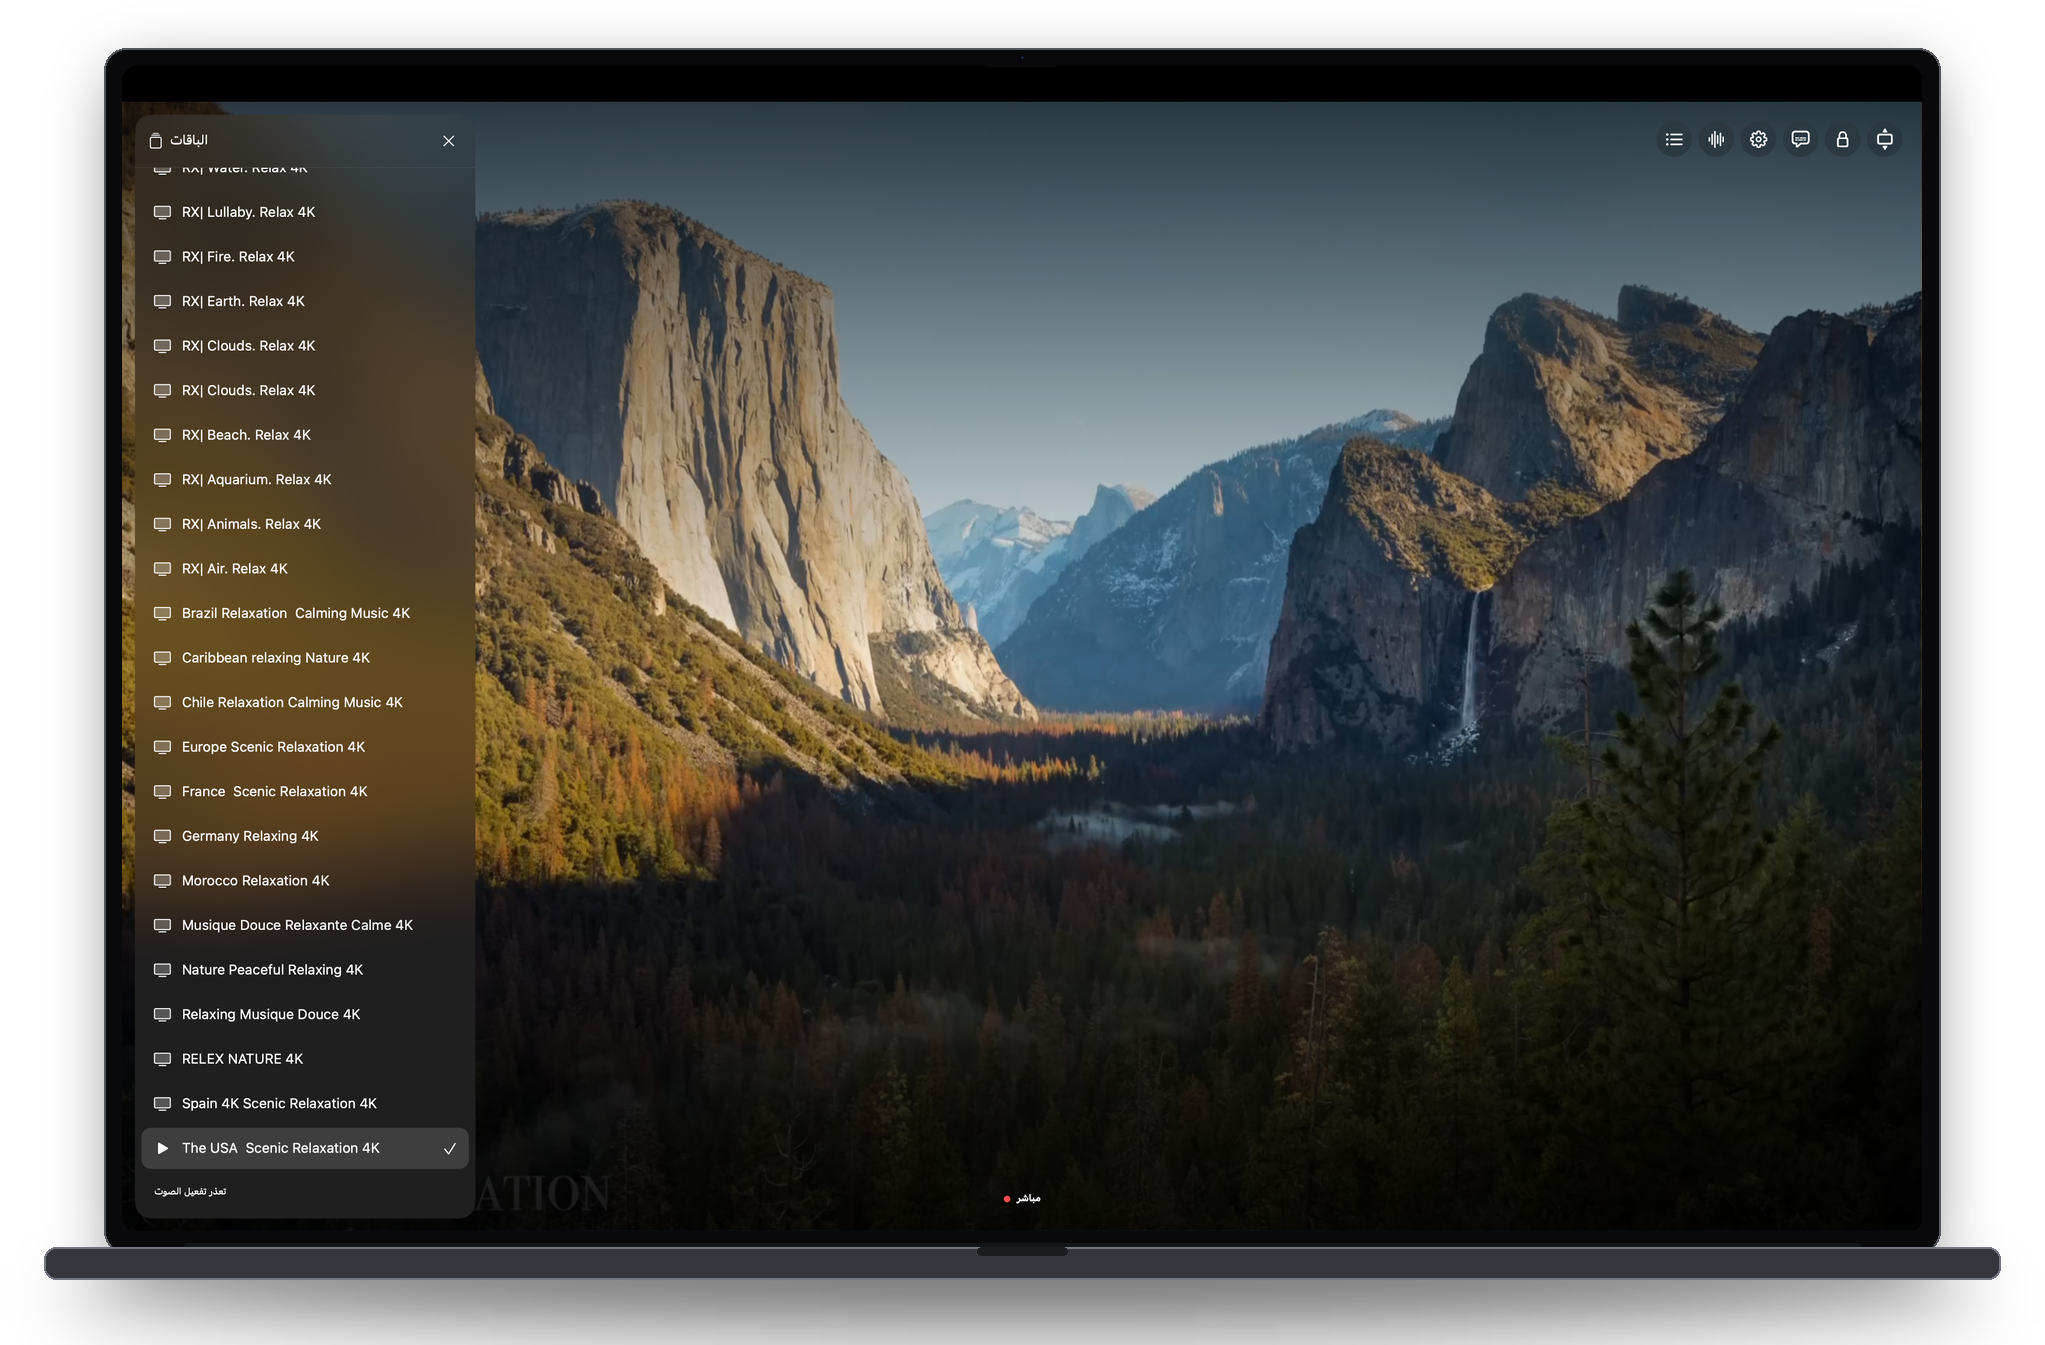Select RX| Beach. Relax 4K channel
2045x1345 pixels.
coord(305,435)
